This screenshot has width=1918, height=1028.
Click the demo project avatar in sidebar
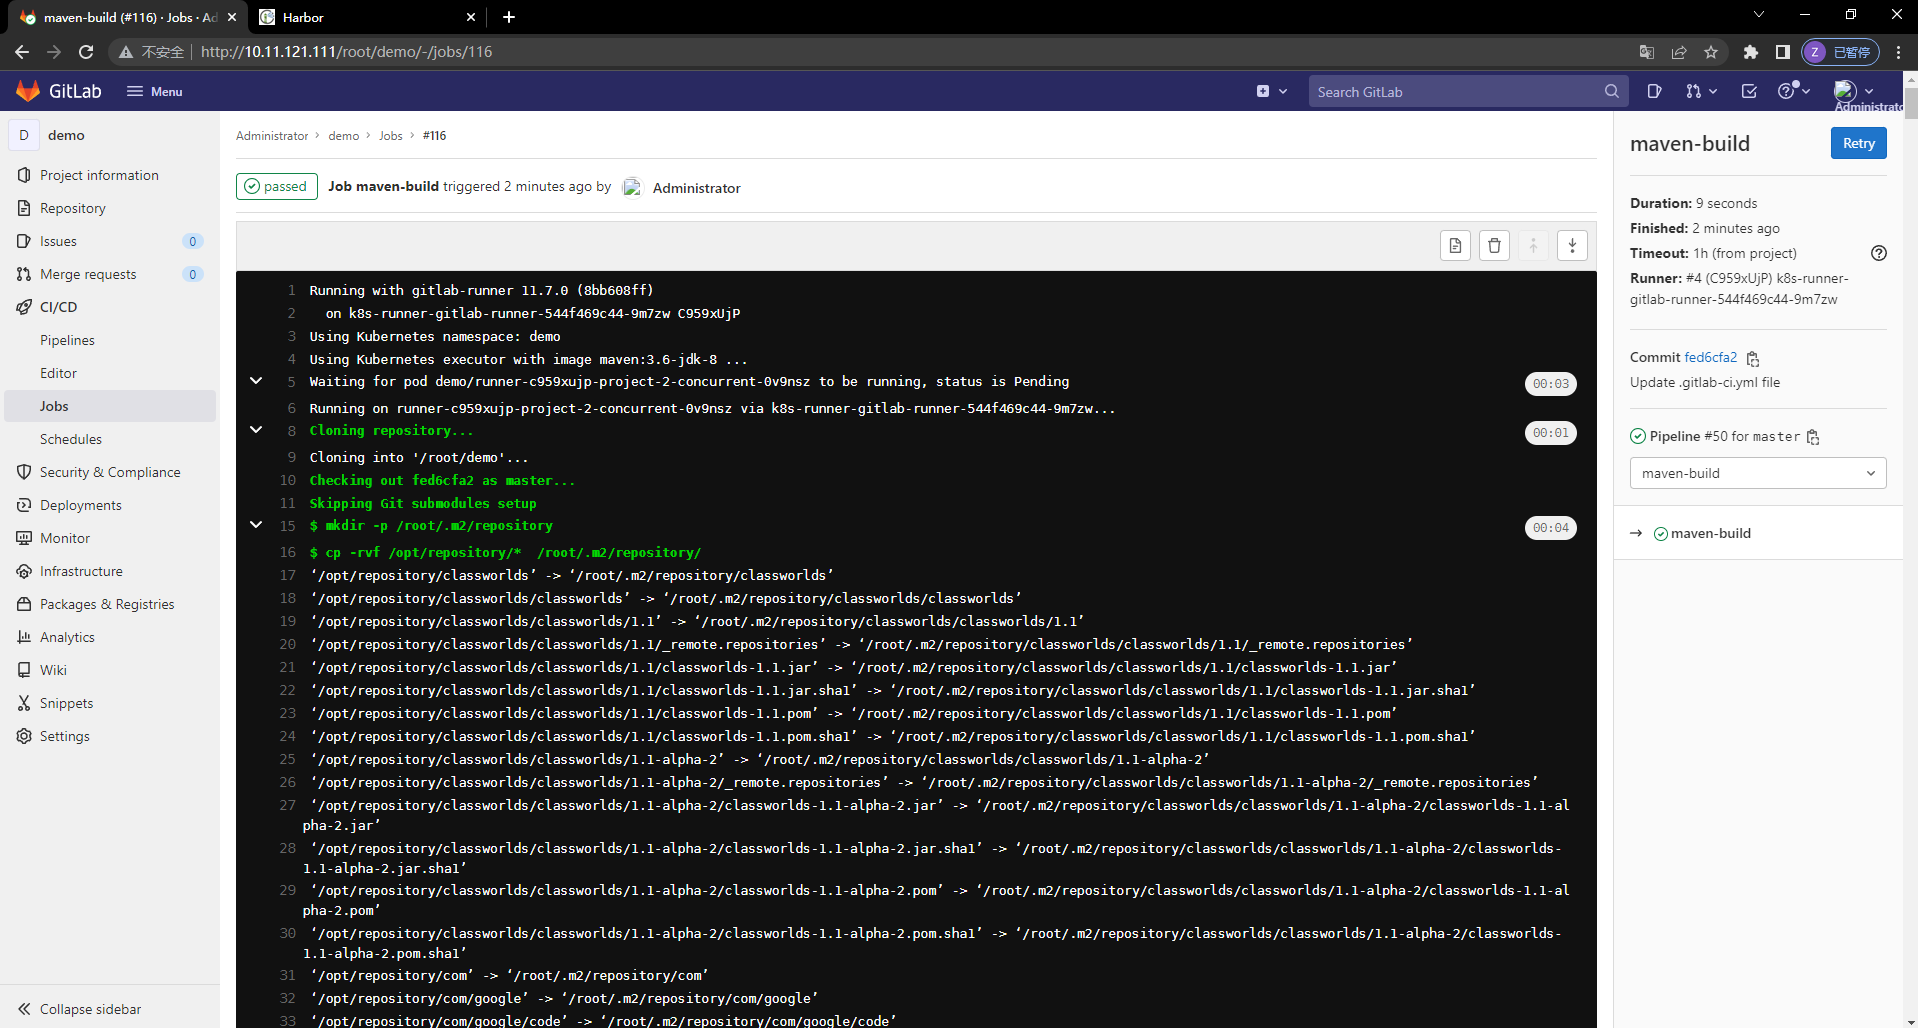(x=24, y=135)
